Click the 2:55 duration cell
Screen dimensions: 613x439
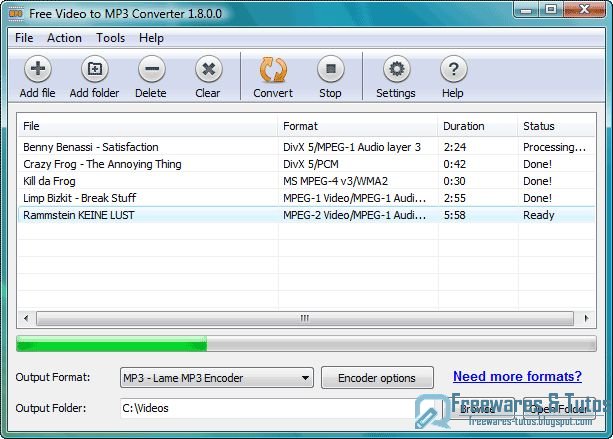[x=455, y=198]
